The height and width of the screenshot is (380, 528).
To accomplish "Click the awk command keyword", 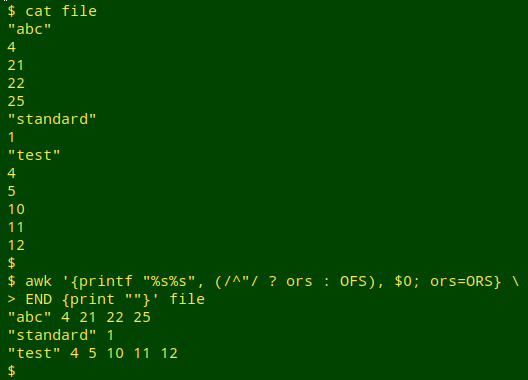I will click(x=38, y=281).
